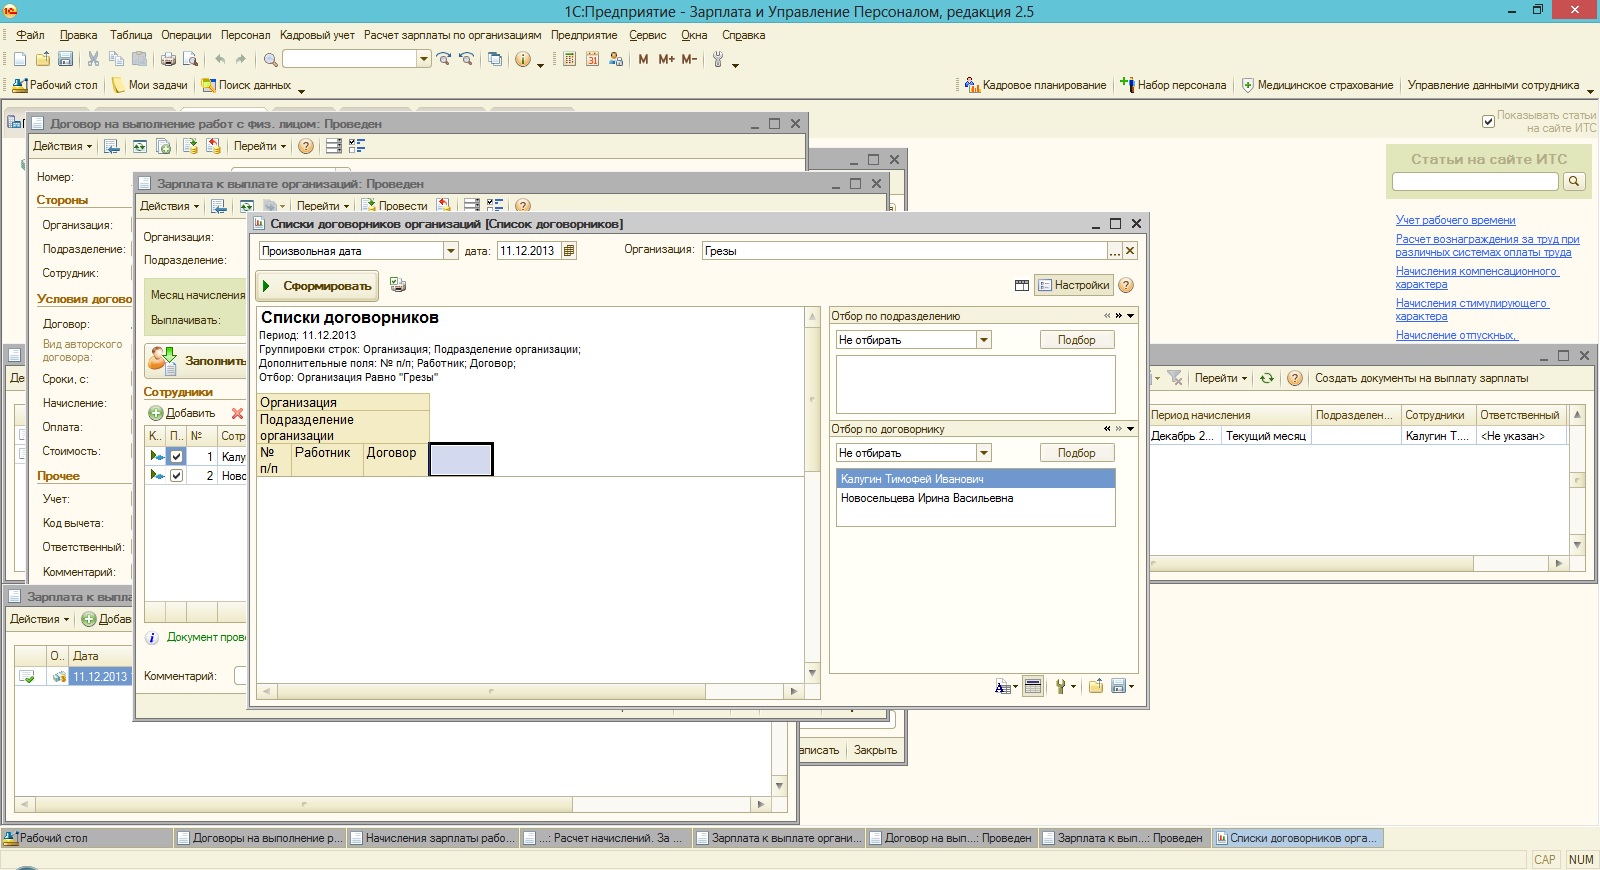This screenshot has height=870, width=1600.
Task: Switch to Рабочий стол taskbar tab
Action: click(x=87, y=838)
